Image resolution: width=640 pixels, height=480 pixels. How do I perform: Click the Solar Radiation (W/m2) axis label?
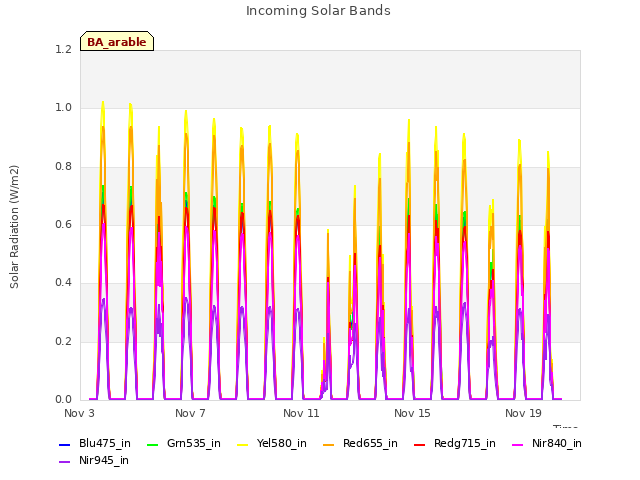(14, 227)
